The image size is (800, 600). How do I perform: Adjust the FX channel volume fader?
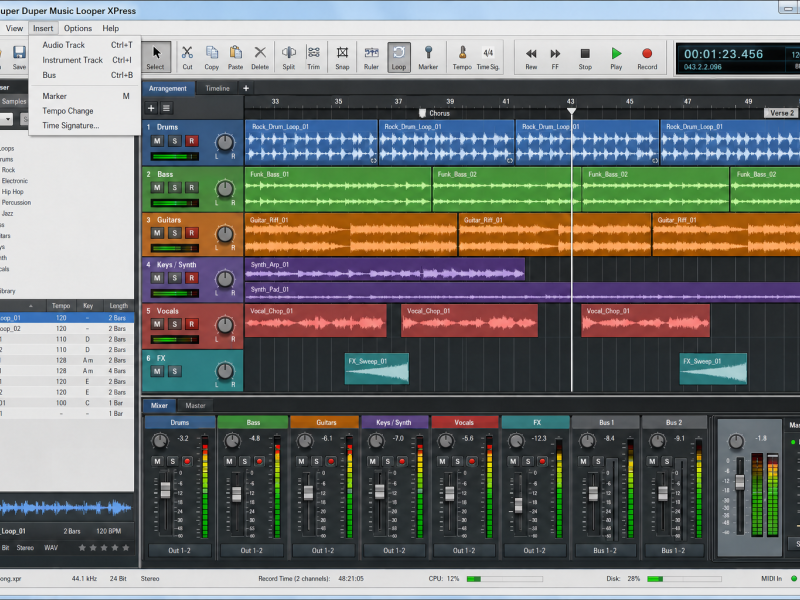point(518,505)
